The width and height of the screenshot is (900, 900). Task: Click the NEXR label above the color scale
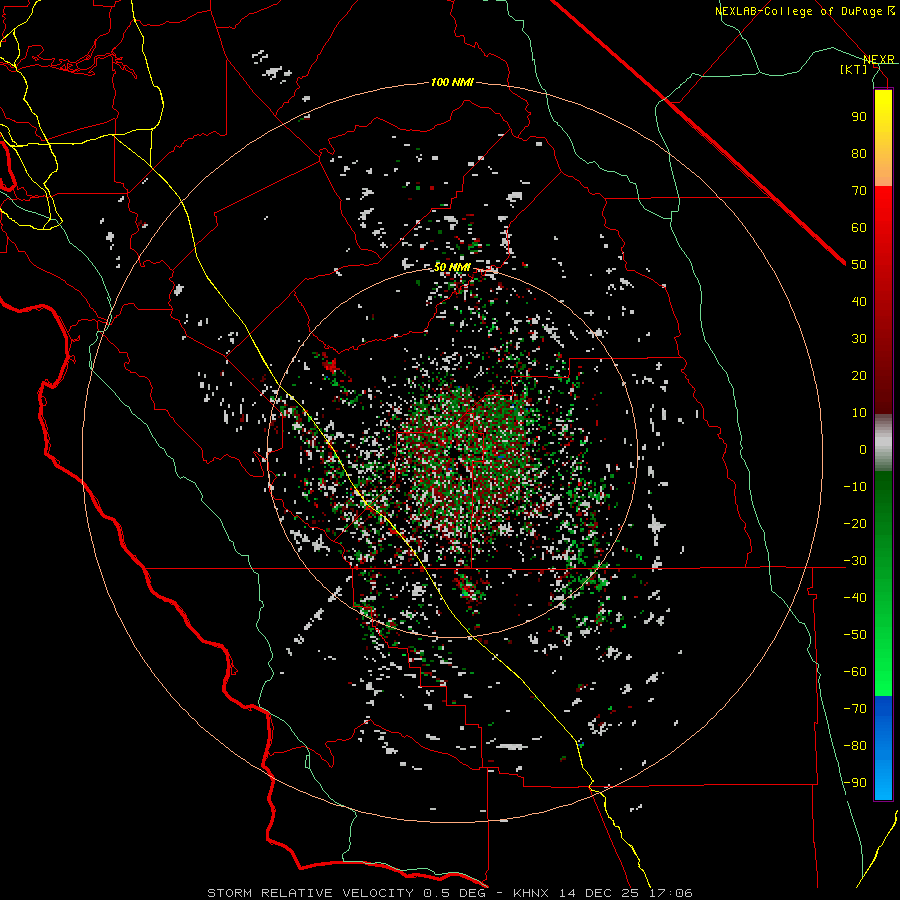878,60
